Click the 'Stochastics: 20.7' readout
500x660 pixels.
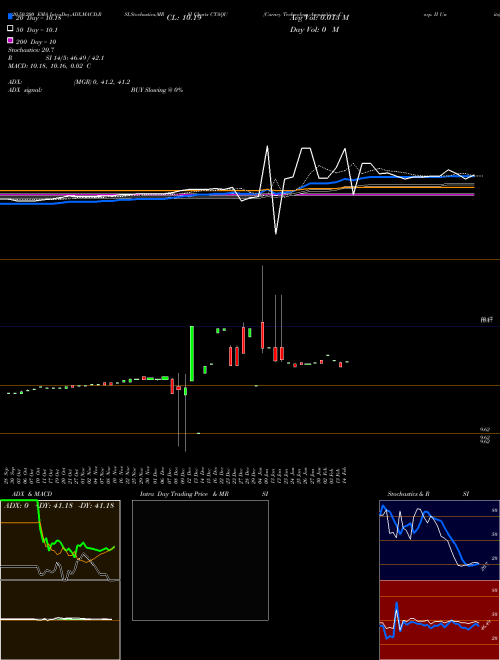[x=31, y=50]
